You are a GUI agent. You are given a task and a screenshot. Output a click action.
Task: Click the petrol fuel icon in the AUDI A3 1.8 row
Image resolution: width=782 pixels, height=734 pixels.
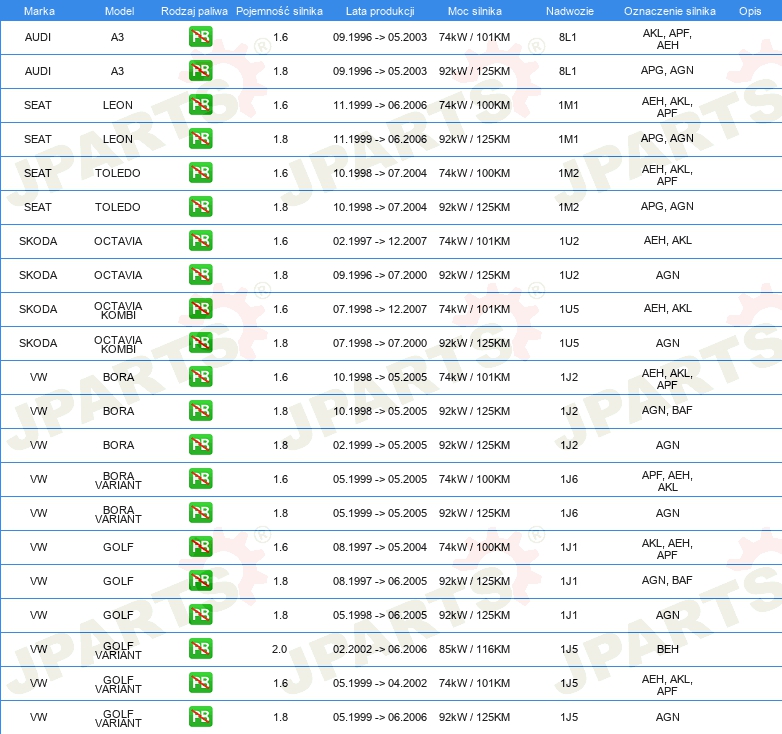point(200,71)
